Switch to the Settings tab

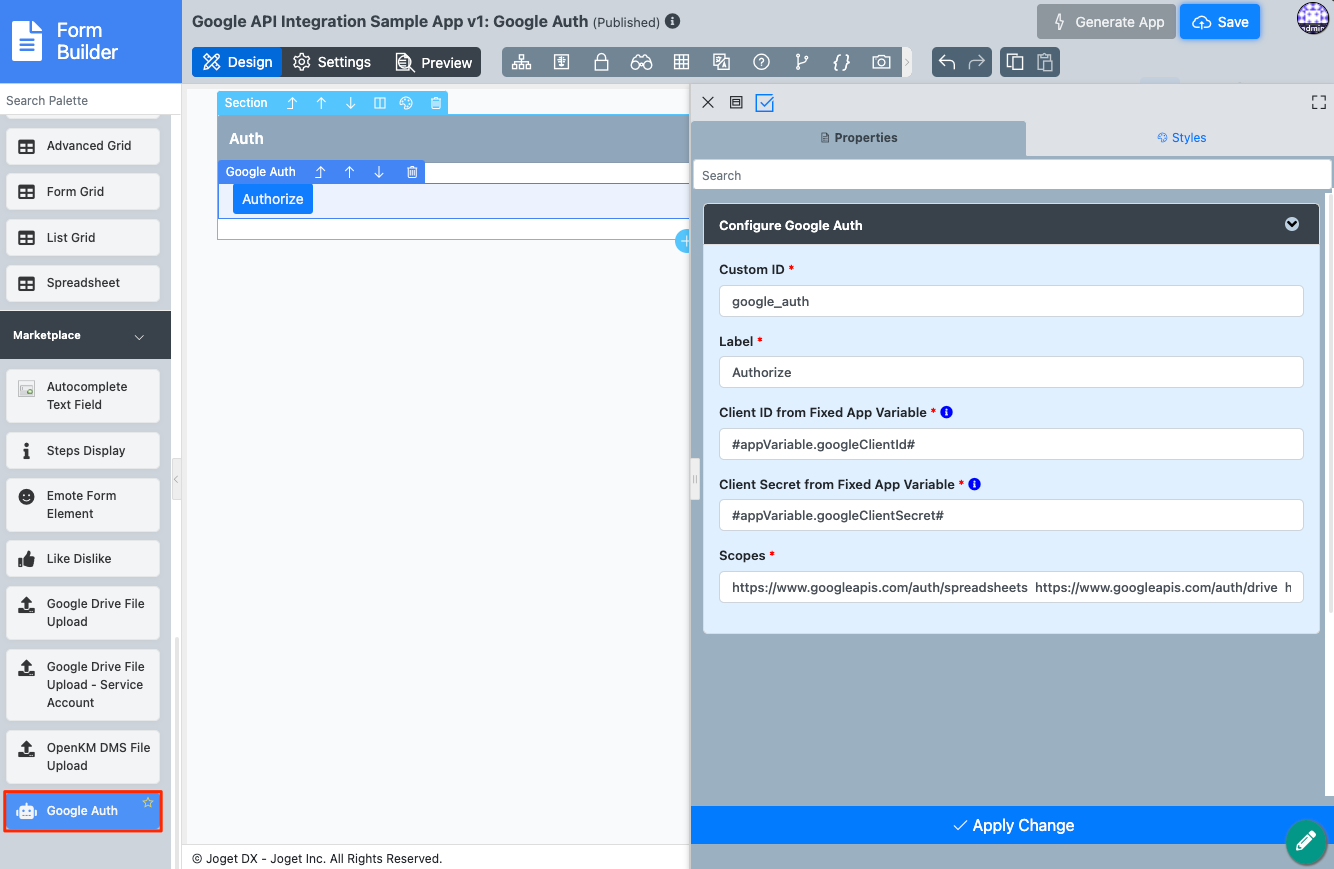coord(332,62)
